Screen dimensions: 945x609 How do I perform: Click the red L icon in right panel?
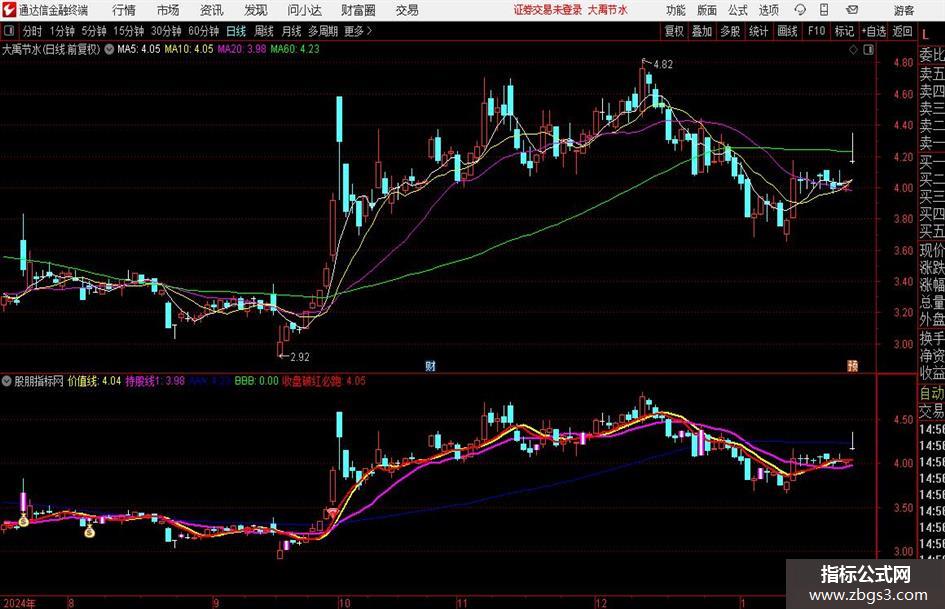coord(926,34)
